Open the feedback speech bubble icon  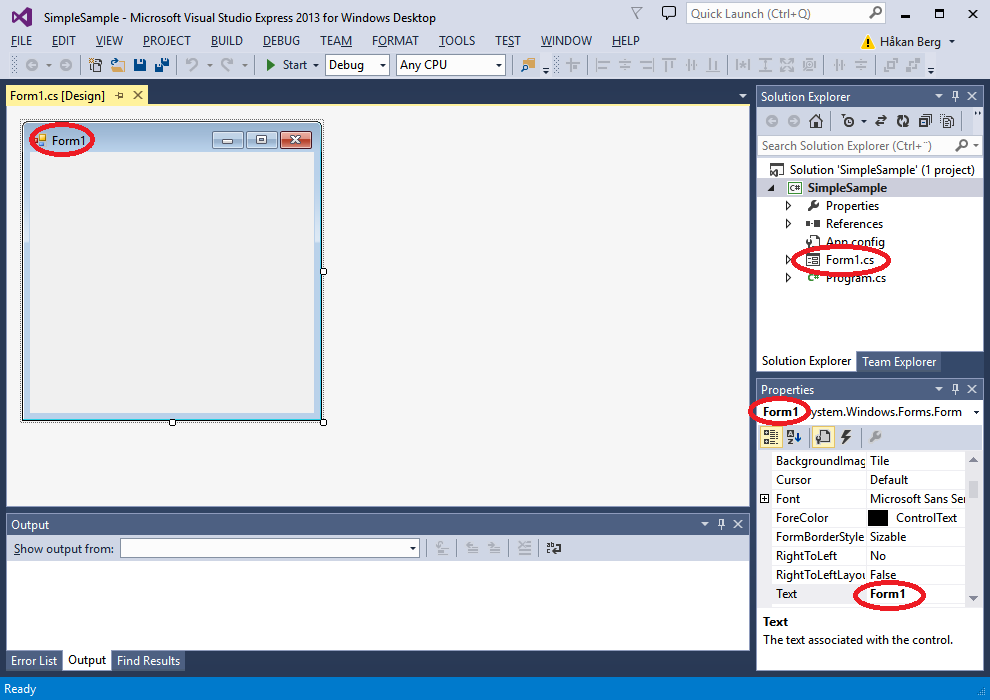pyautogui.click(x=668, y=13)
